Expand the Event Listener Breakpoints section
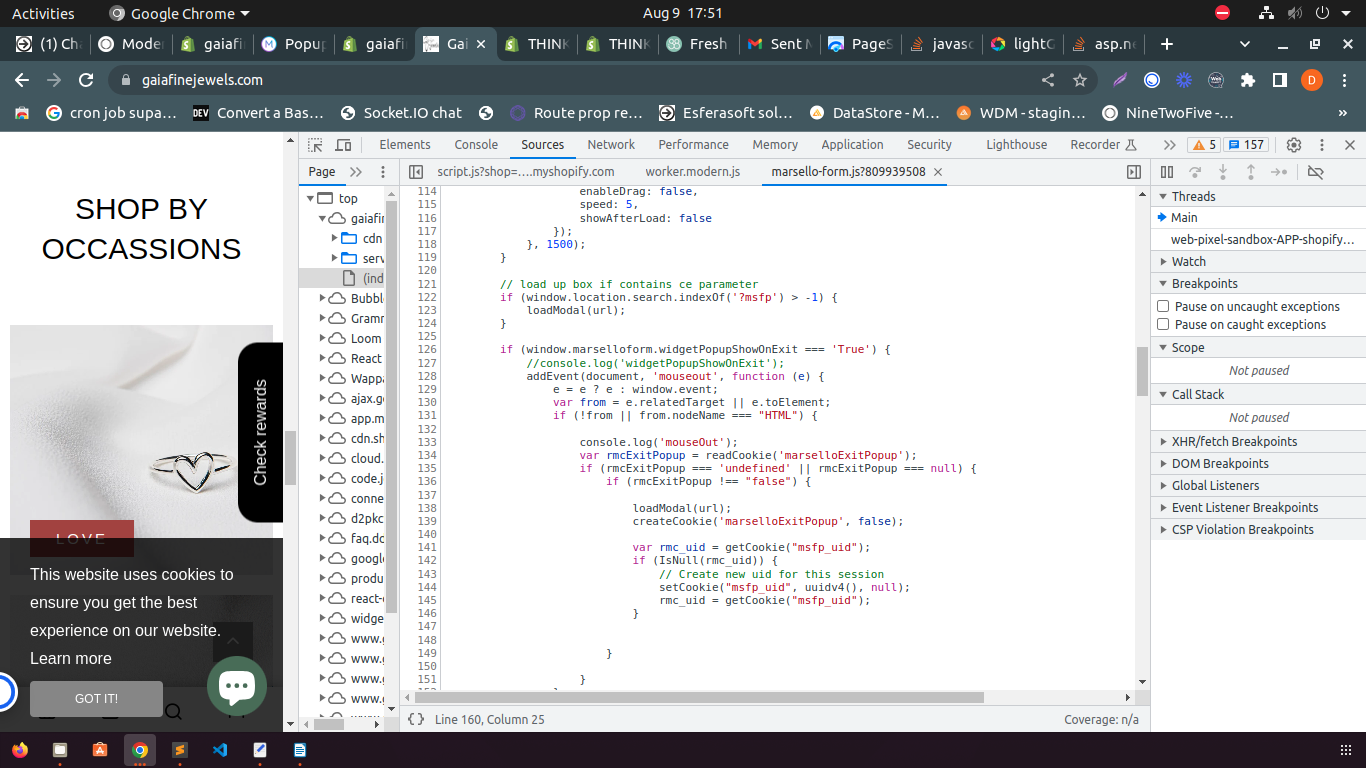The image size is (1366, 768). [x=1244, y=507]
